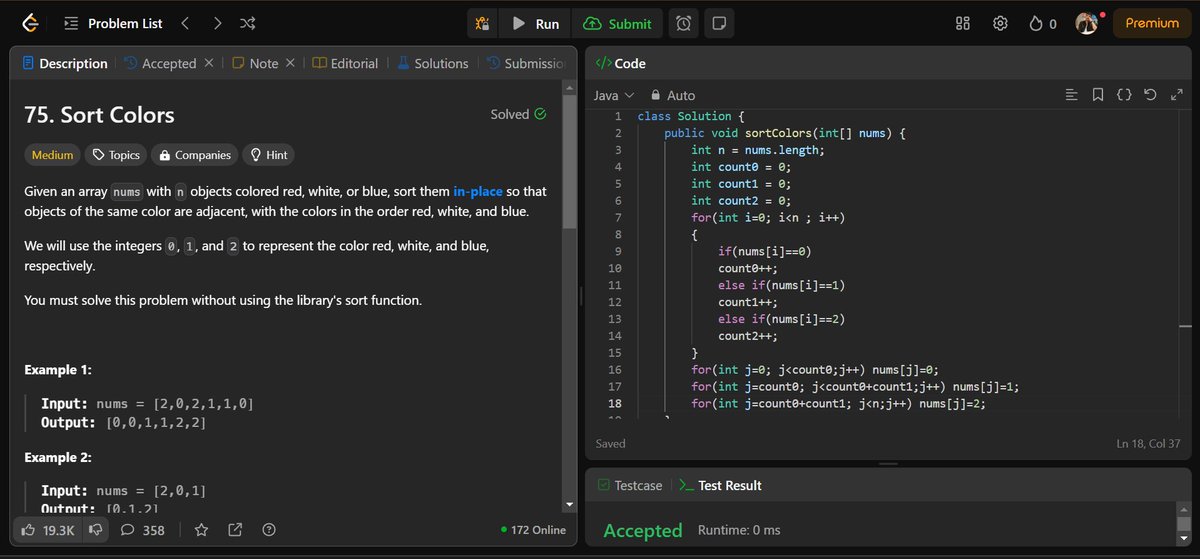Star the problem as favorite
Screen dimensions: 1200x559
(x=201, y=530)
